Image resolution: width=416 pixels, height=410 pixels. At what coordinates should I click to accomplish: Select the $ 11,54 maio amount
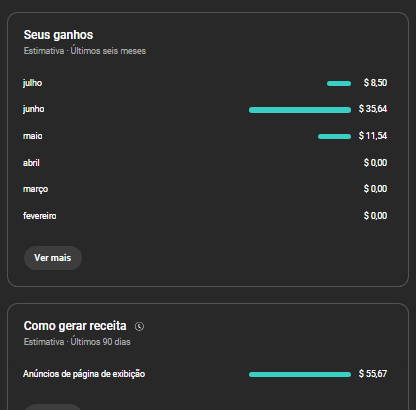[x=373, y=136]
